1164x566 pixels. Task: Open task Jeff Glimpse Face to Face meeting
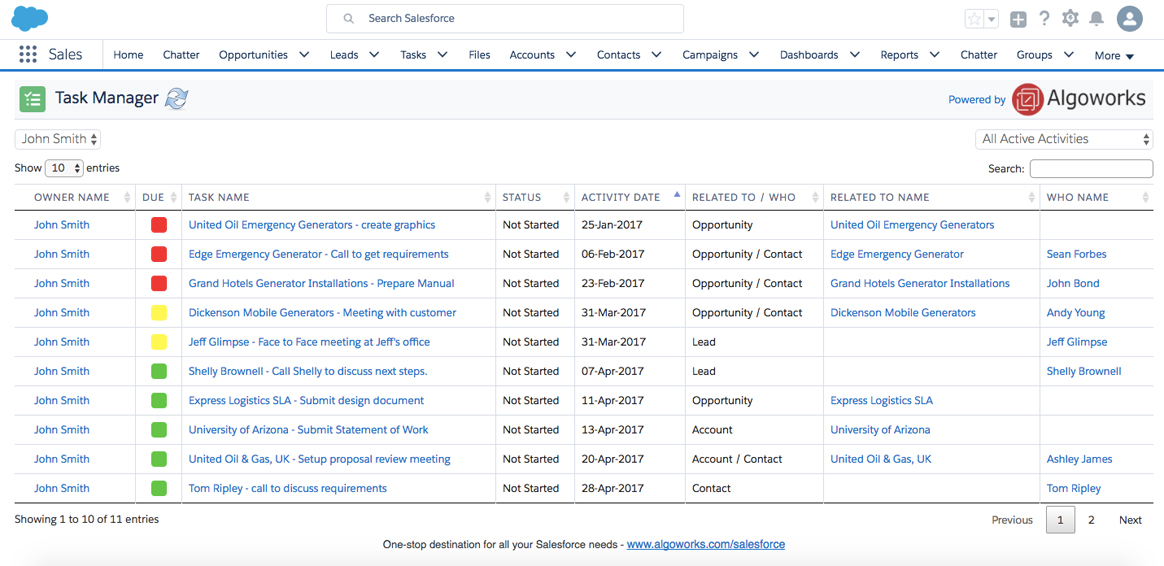[x=309, y=342]
